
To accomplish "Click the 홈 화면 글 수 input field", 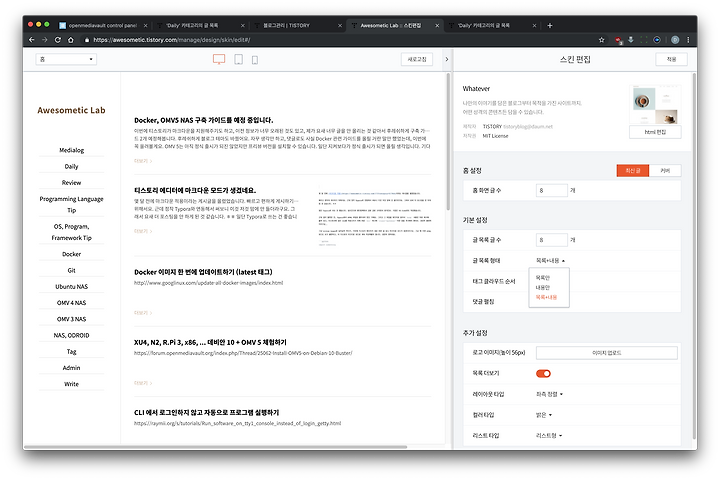I will [552, 190].
